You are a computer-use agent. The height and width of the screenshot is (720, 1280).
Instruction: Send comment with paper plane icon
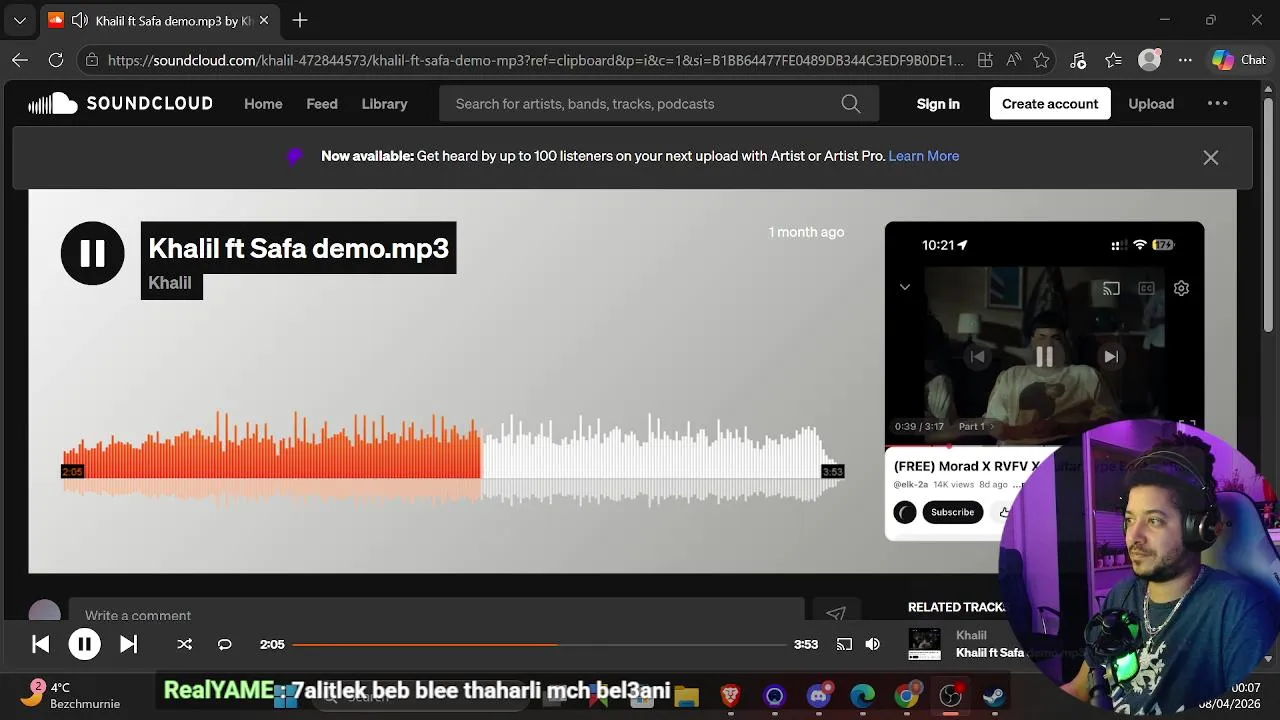pyautogui.click(x=836, y=615)
